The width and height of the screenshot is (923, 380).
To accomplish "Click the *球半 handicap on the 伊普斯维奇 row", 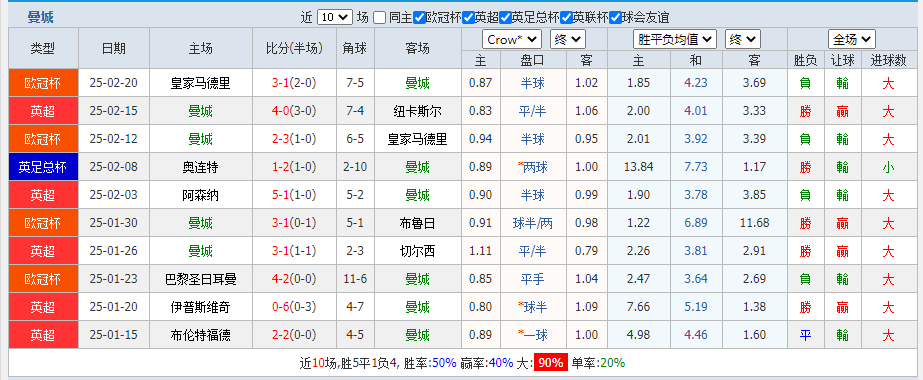I will click(x=533, y=307).
